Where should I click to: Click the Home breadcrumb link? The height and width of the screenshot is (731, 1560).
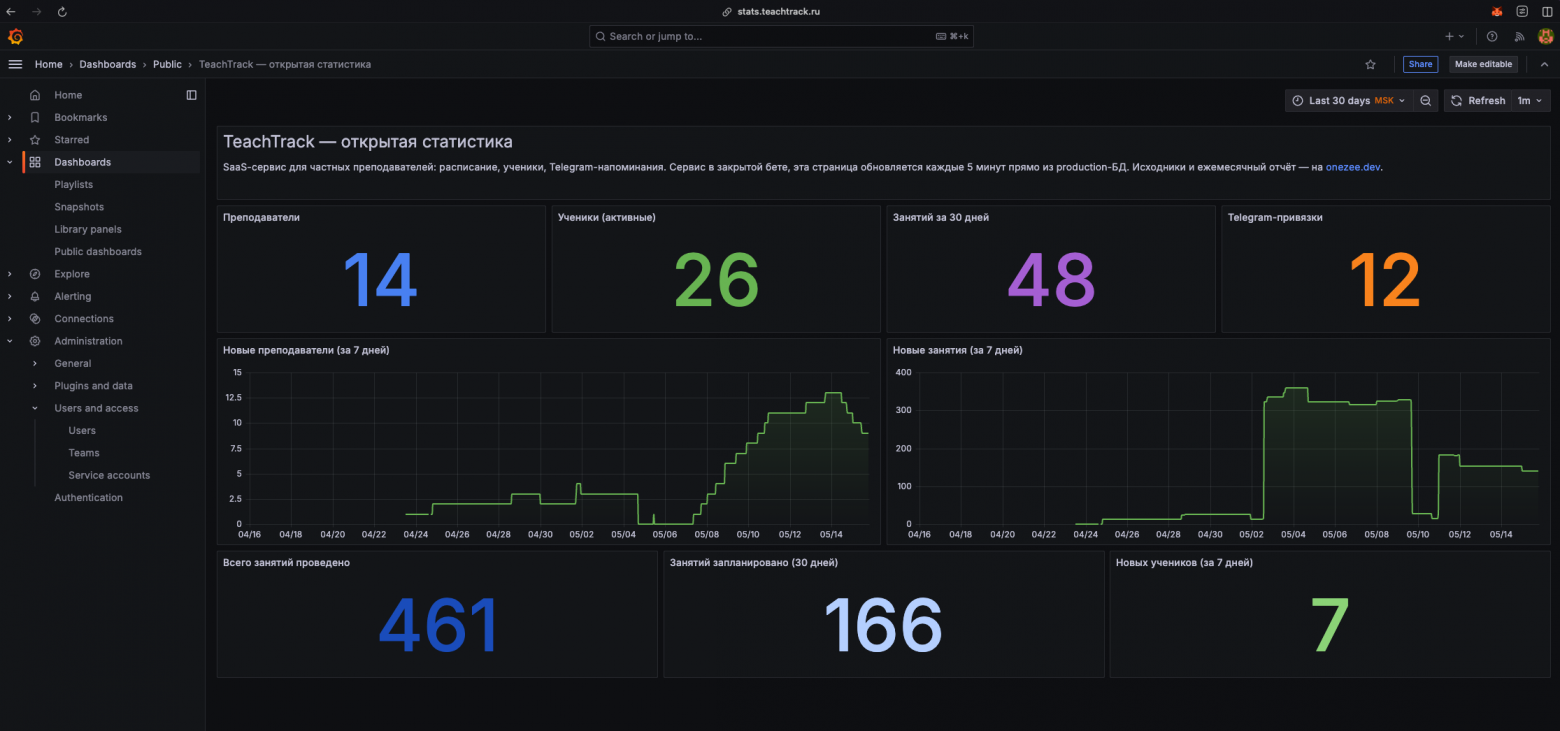(x=48, y=64)
